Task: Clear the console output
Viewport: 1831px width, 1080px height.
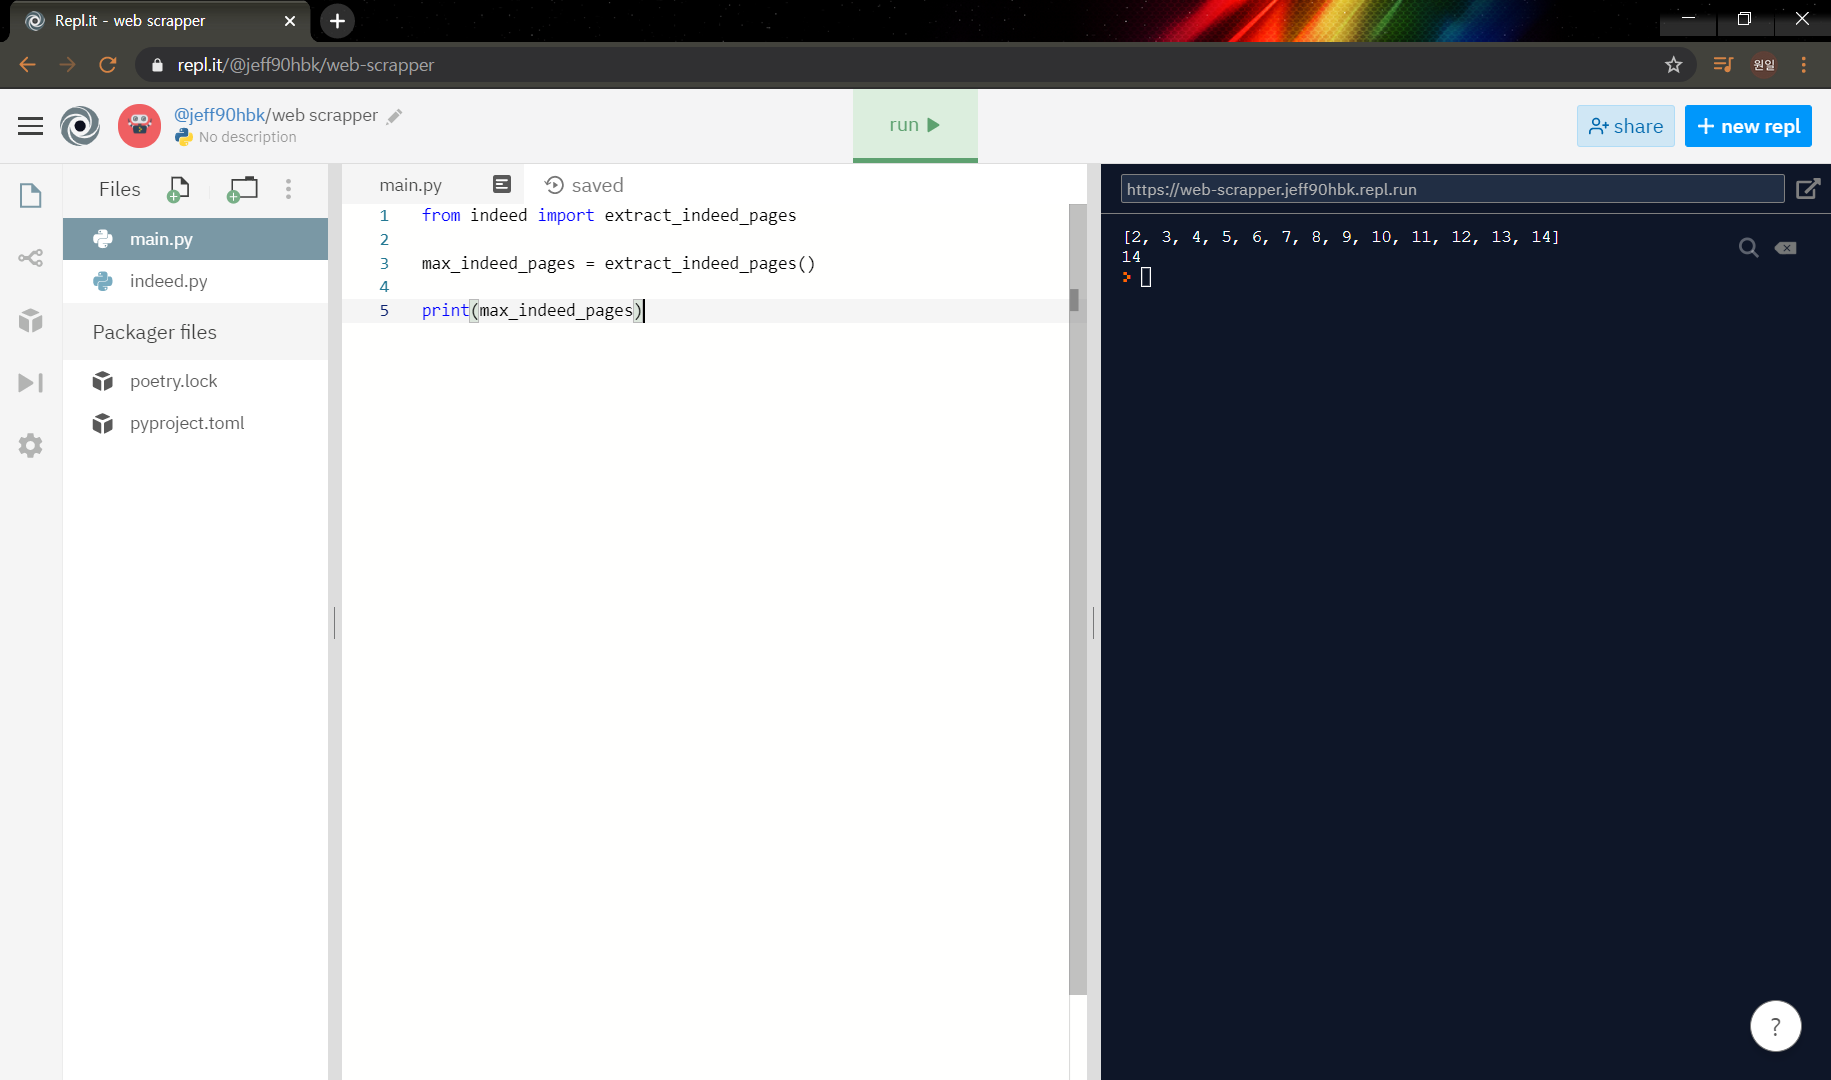Action: (x=1786, y=248)
